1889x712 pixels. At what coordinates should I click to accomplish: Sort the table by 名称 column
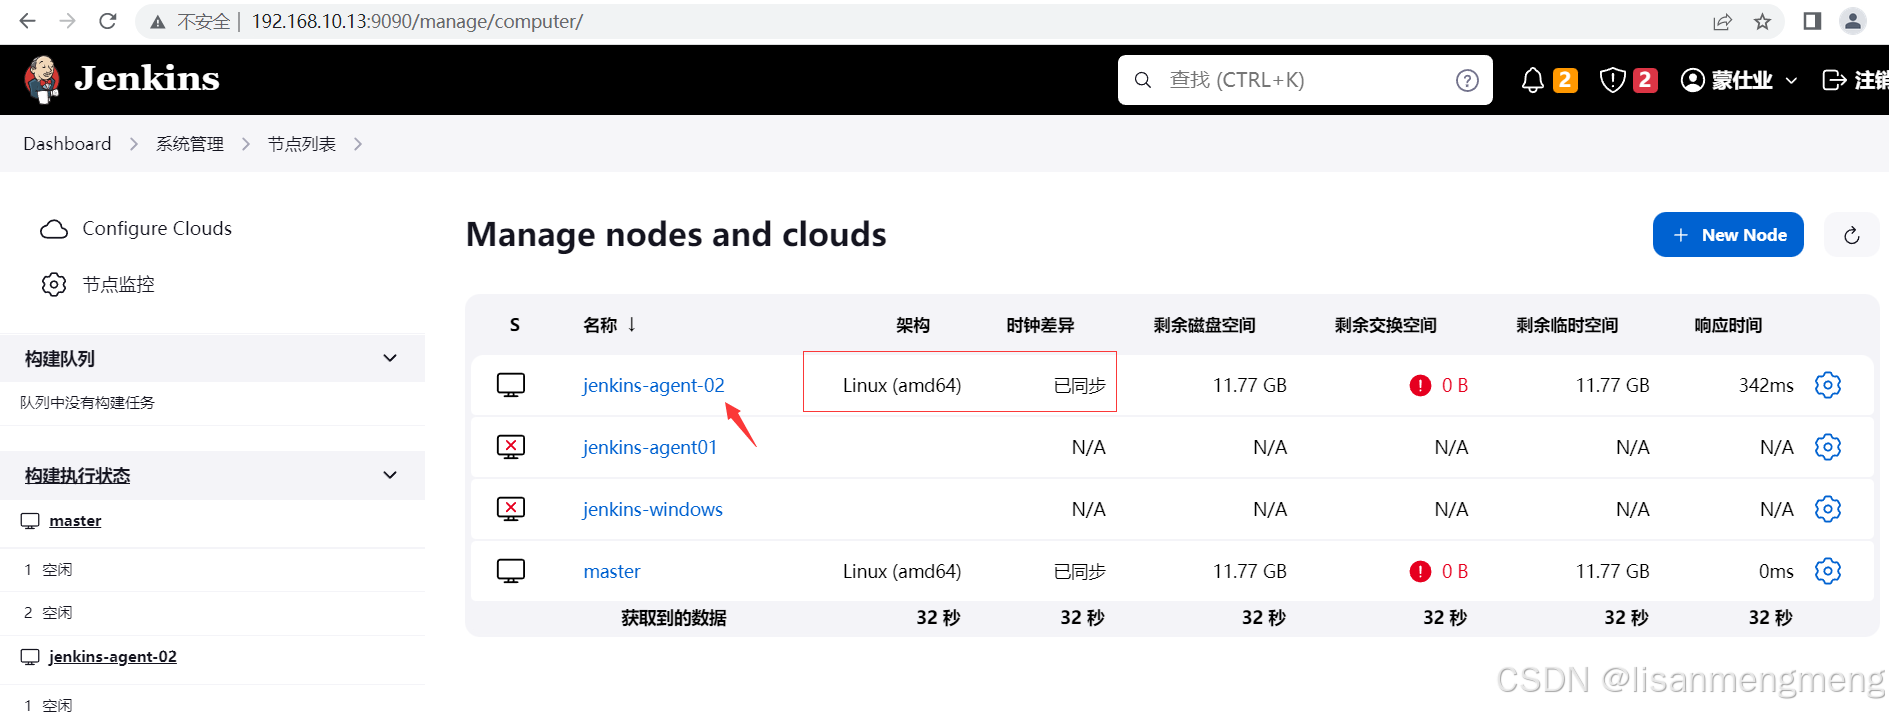tap(610, 325)
